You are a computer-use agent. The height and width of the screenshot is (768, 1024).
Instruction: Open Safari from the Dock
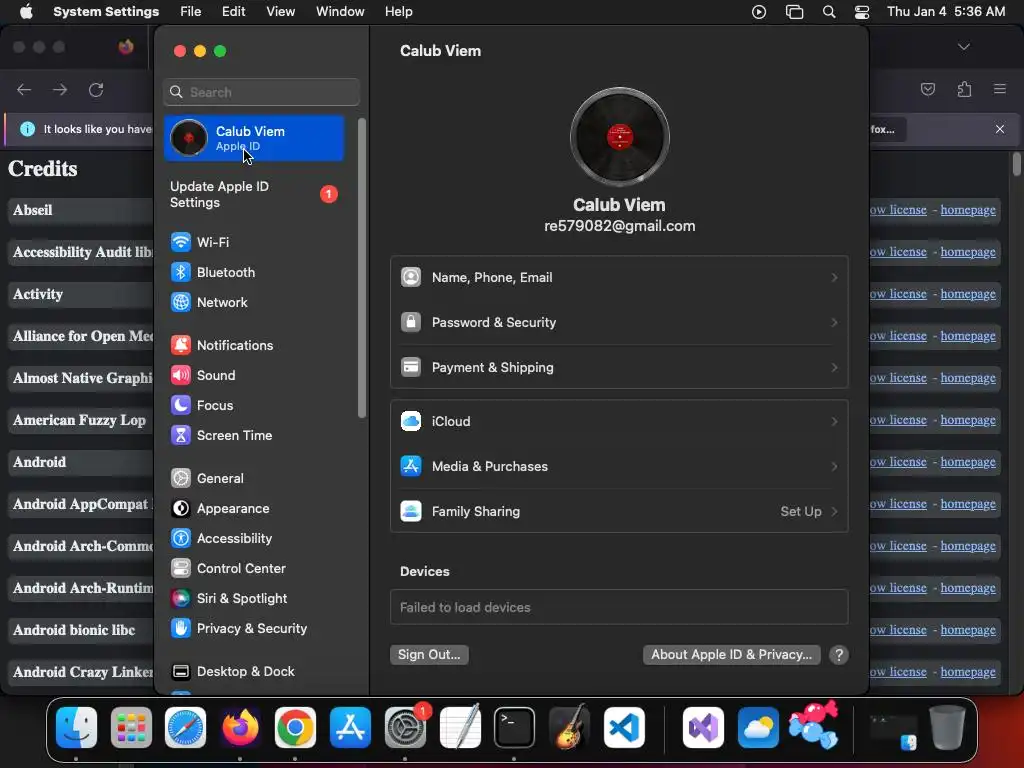click(x=185, y=728)
